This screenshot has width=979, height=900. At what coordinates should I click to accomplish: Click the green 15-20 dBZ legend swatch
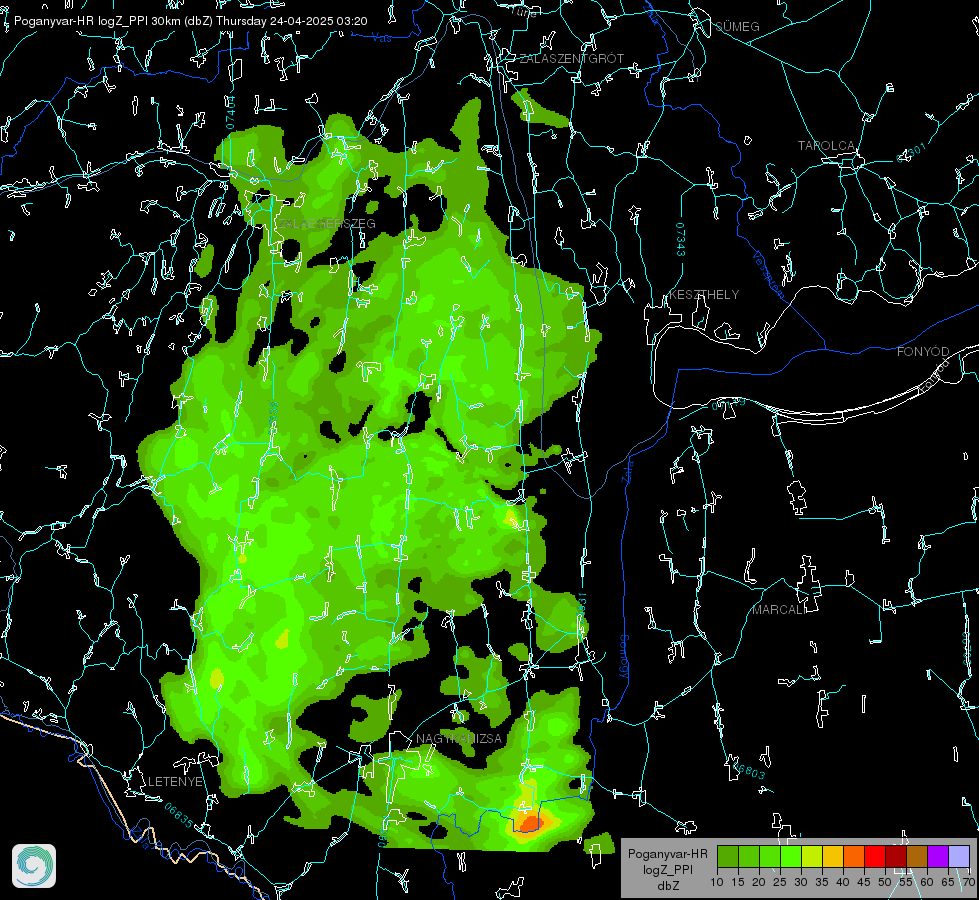click(749, 856)
